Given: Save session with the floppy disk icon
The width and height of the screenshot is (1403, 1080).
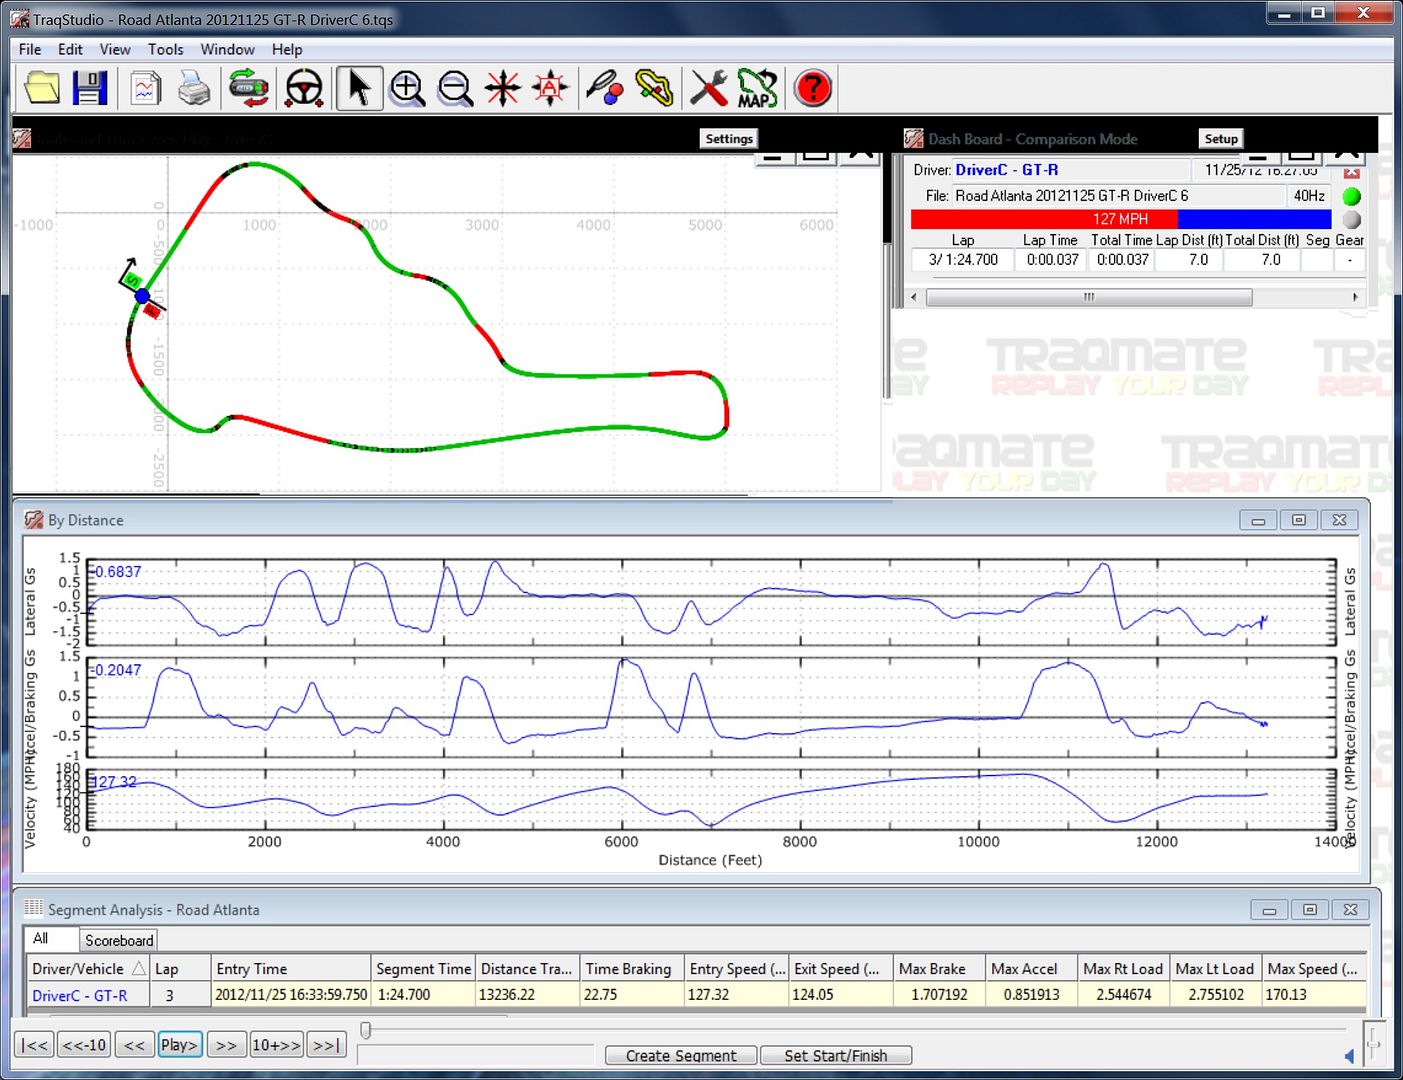Looking at the screenshot, I should tap(89, 88).
